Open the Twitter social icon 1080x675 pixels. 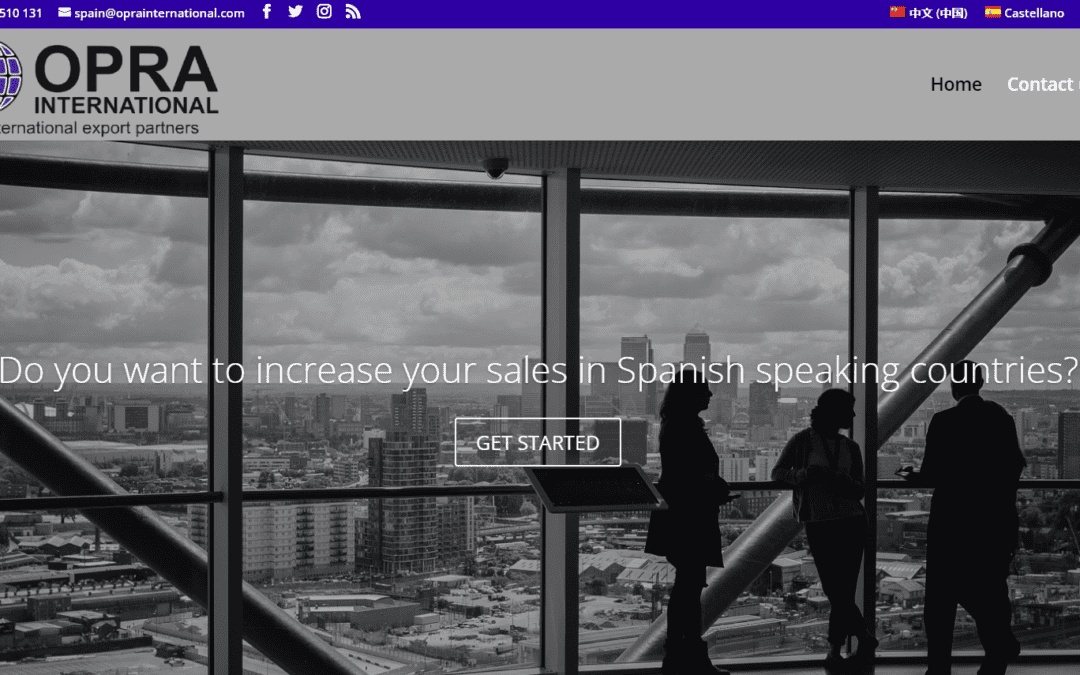(295, 12)
